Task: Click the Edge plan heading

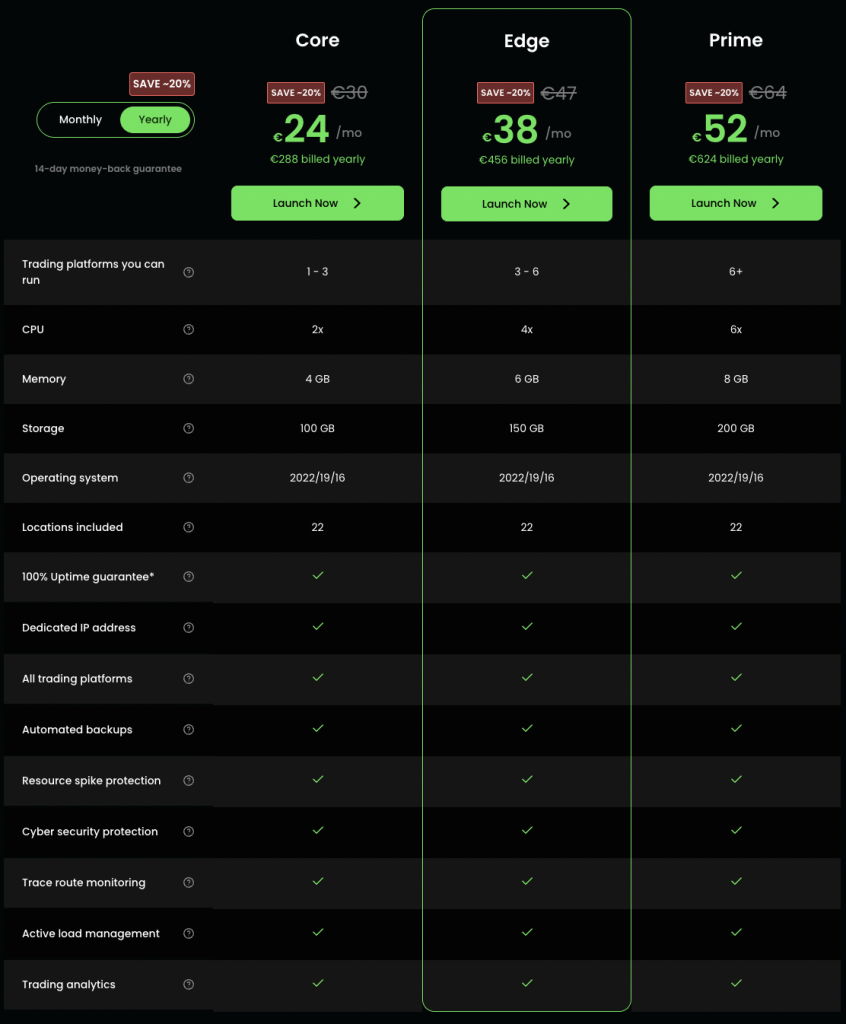Action: tap(526, 41)
